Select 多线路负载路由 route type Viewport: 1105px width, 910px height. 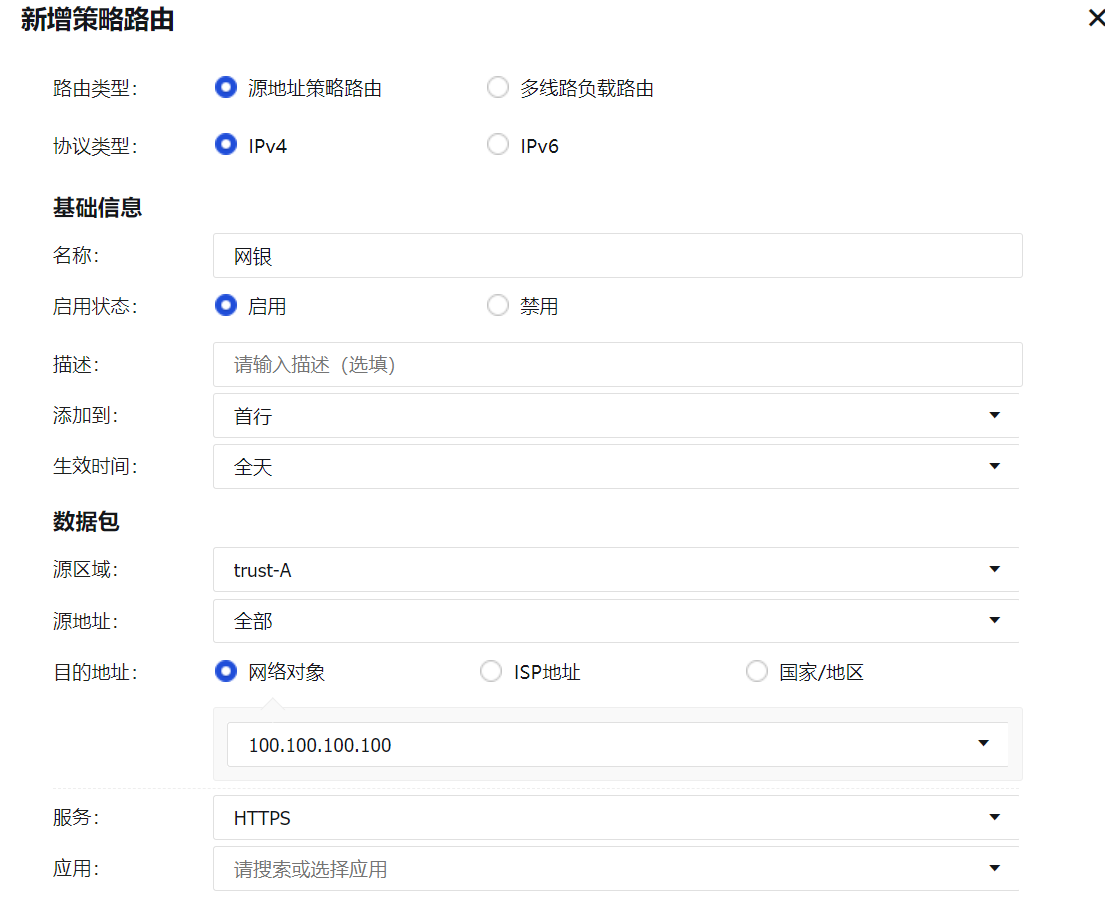[497, 88]
